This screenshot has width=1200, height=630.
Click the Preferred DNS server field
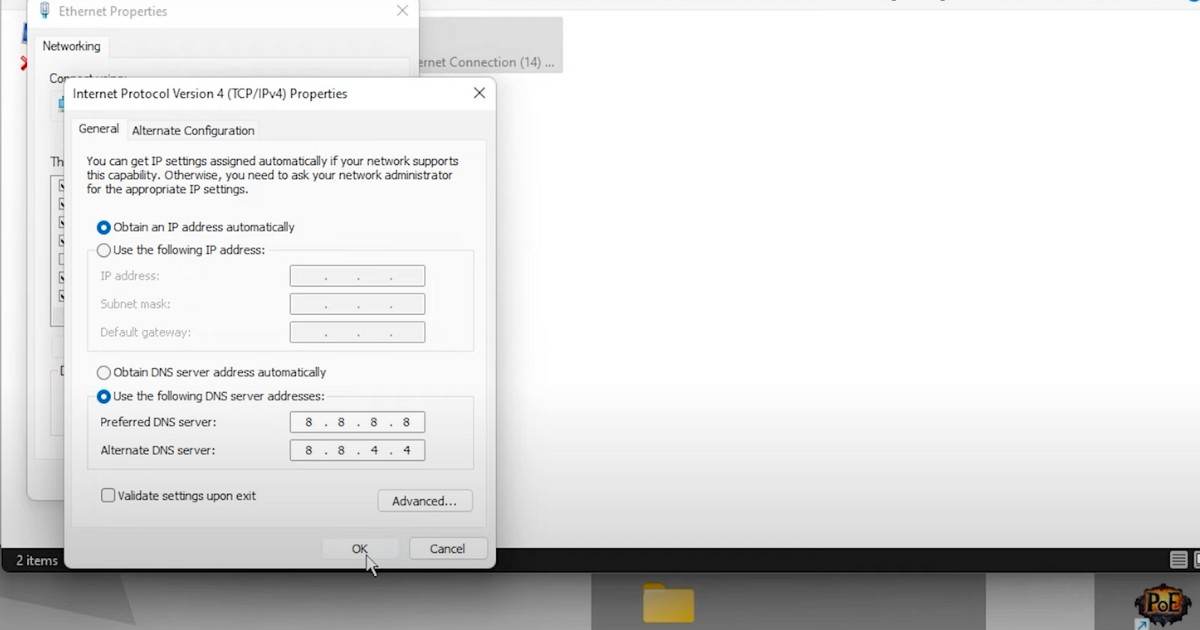pos(357,422)
